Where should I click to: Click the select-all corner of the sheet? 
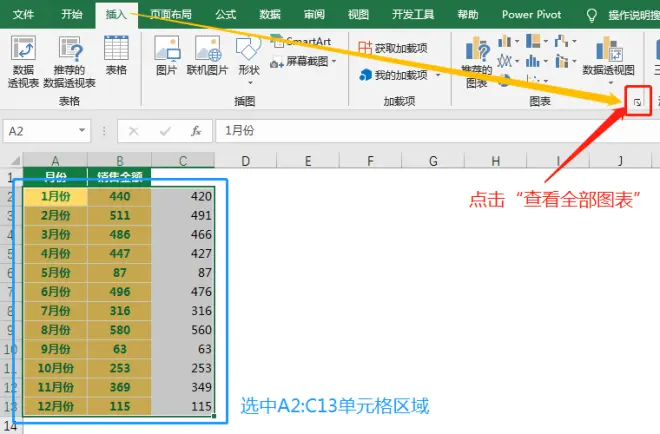pos(15,160)
